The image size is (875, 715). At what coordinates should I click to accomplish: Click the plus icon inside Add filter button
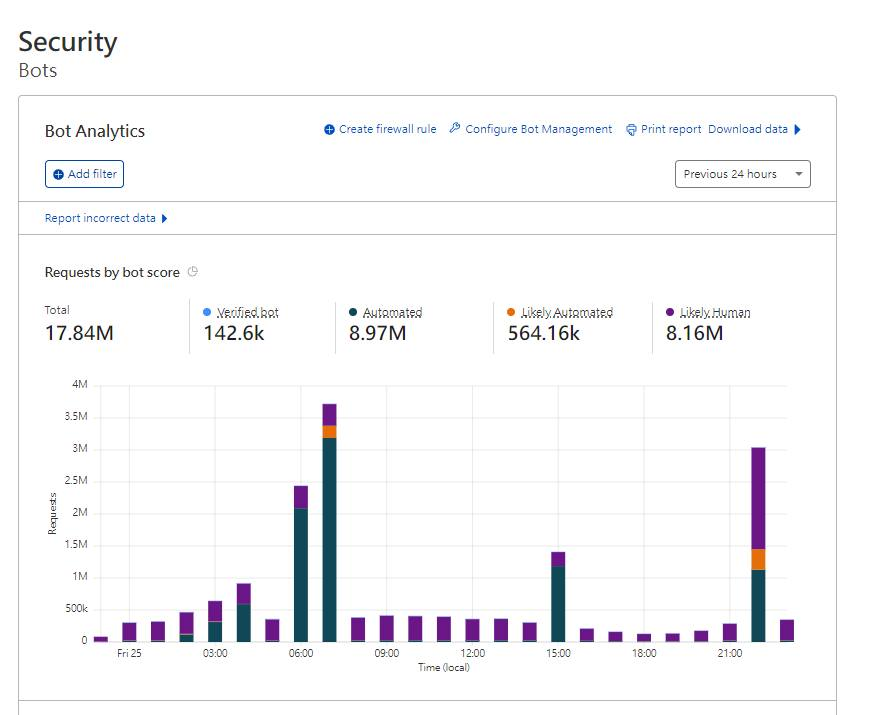coord(58,174)
